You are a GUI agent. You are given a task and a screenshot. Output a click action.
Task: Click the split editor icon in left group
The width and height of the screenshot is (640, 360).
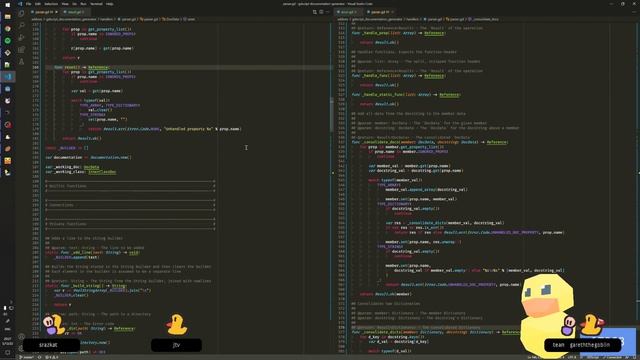click(x=321, y=12)
